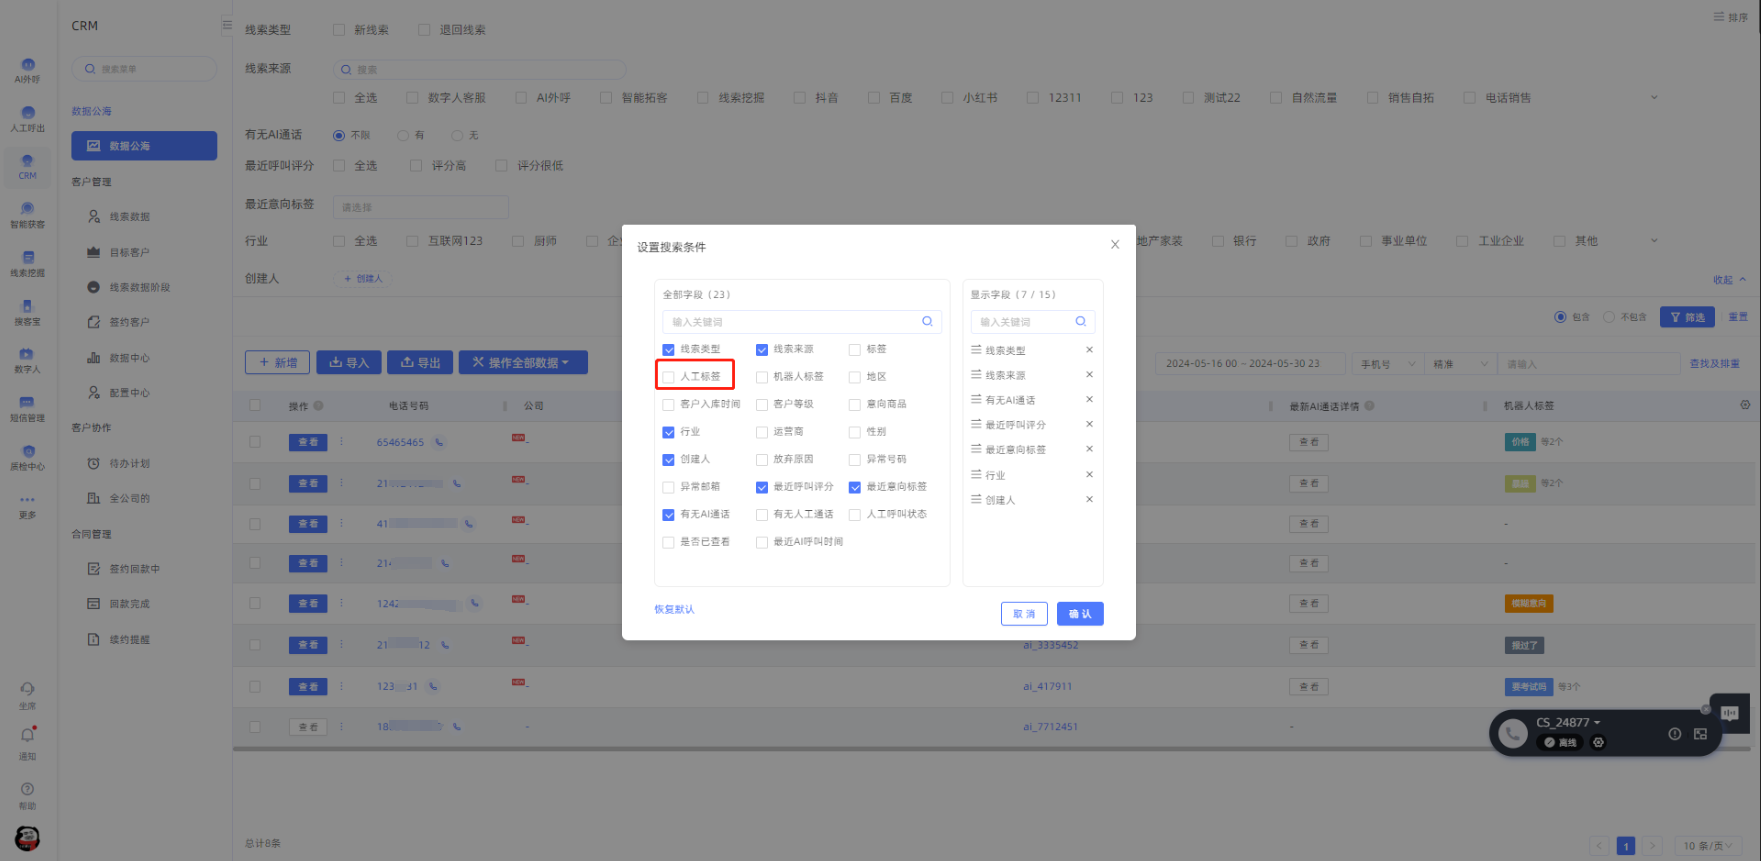Click the 显示字段 keyword search field
1761x861 pixels.
[1025, 322]
